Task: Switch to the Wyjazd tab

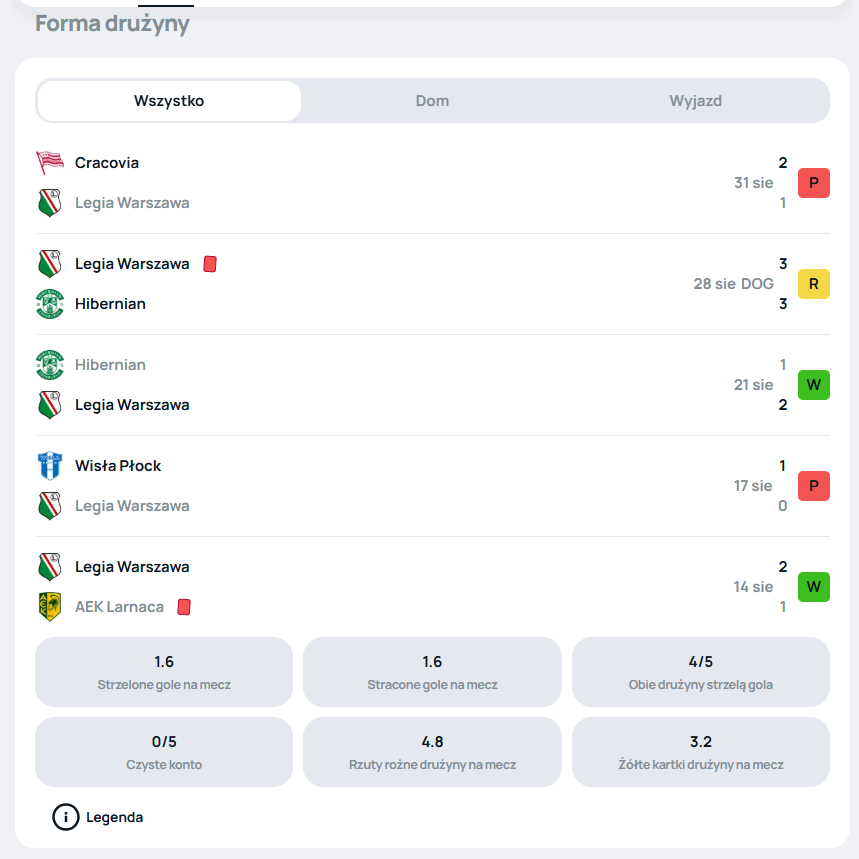Action: click(696, 101)
